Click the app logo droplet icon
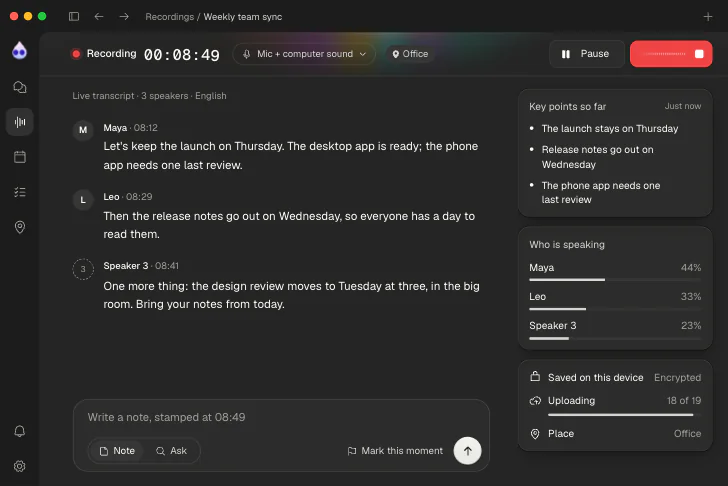This screenshot has width=728, height=486. click(20, 51)
